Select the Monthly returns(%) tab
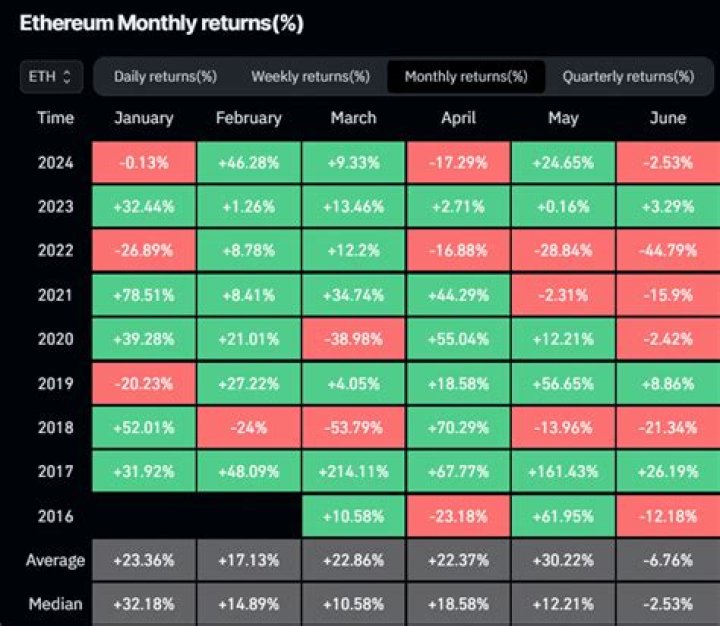The width and height of the screenshot is (720, 626). pyautogui.click(x=466, y=76)
